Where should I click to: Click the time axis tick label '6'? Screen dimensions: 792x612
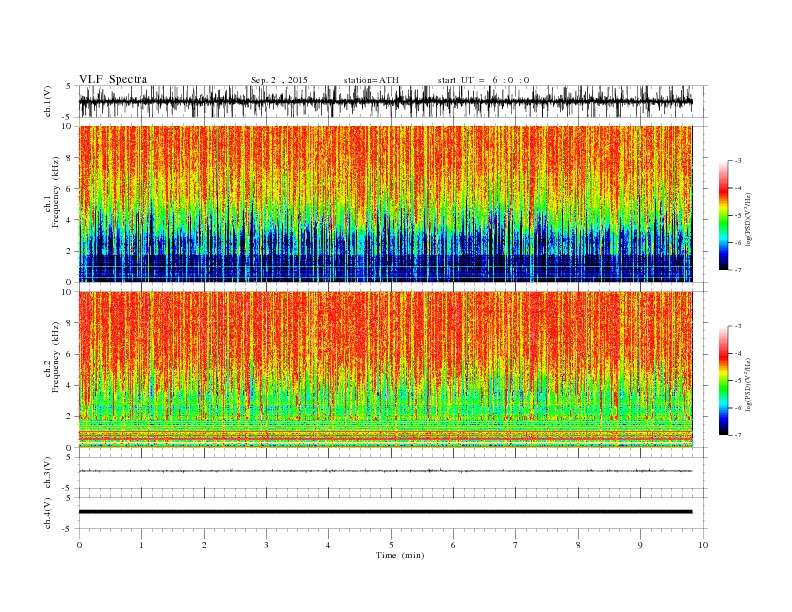coord(453,545)
